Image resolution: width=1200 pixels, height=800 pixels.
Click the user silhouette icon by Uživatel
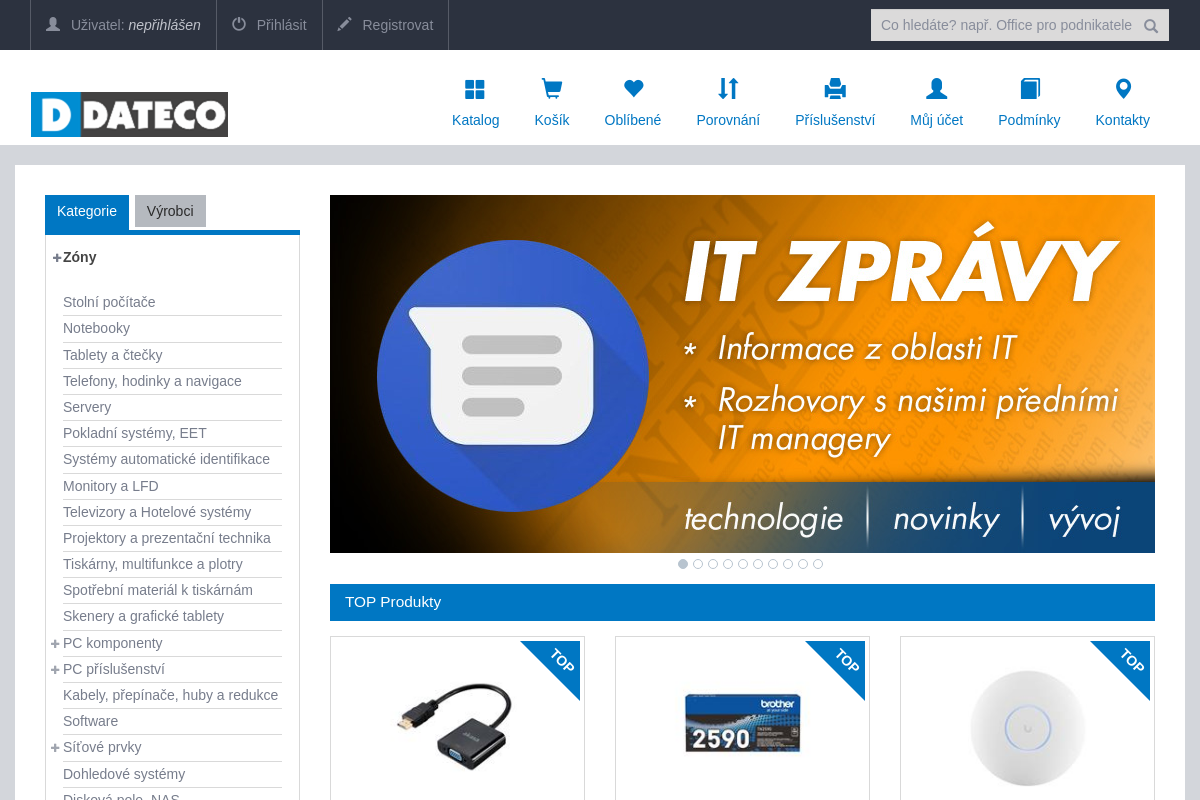(x=53, y=24)
